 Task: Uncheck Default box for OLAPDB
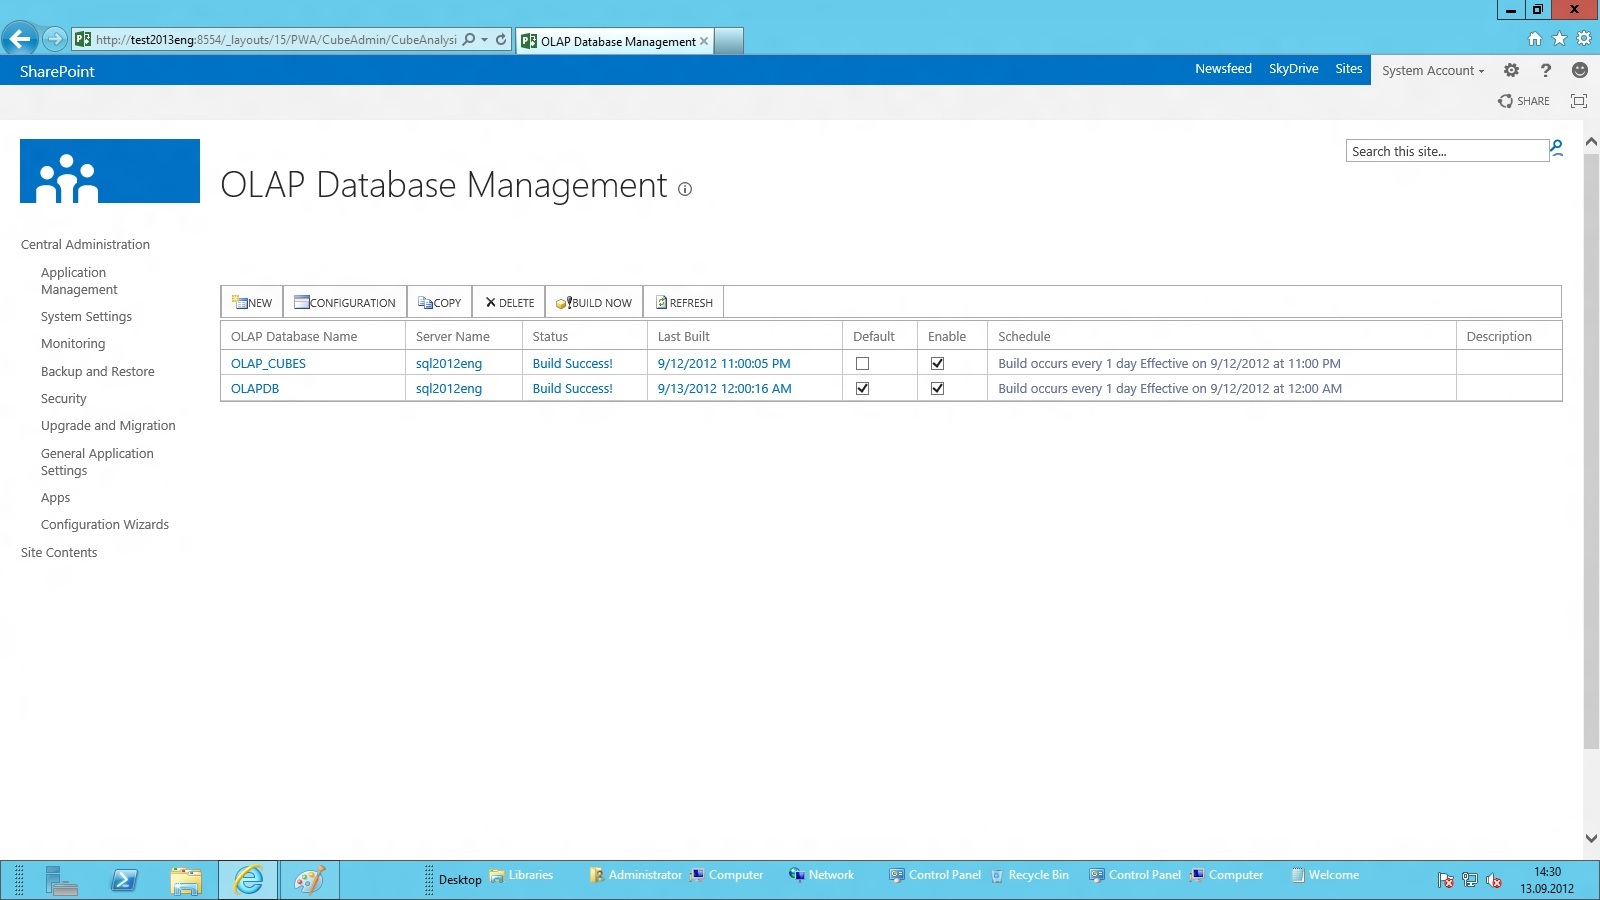(862, 389)
